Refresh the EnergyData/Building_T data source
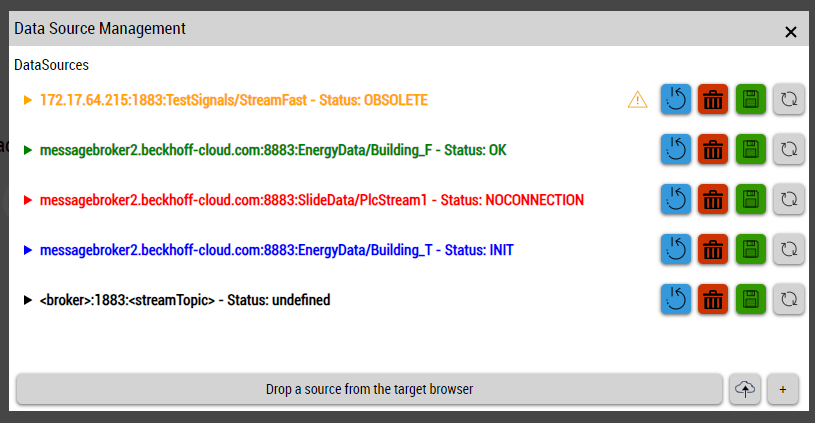This screenshot has height=423, width=815. pos(789,248)
